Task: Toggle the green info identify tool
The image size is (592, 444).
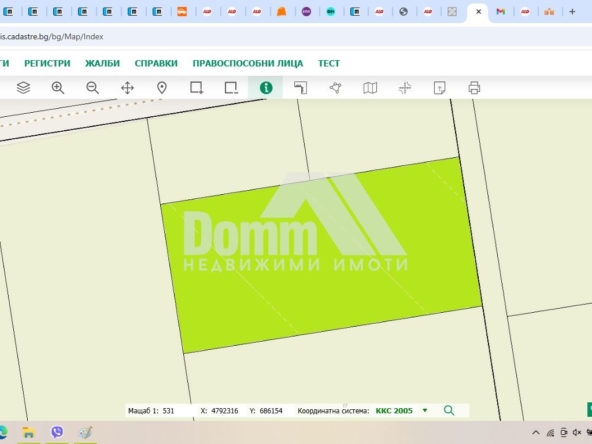Action: 266,88
